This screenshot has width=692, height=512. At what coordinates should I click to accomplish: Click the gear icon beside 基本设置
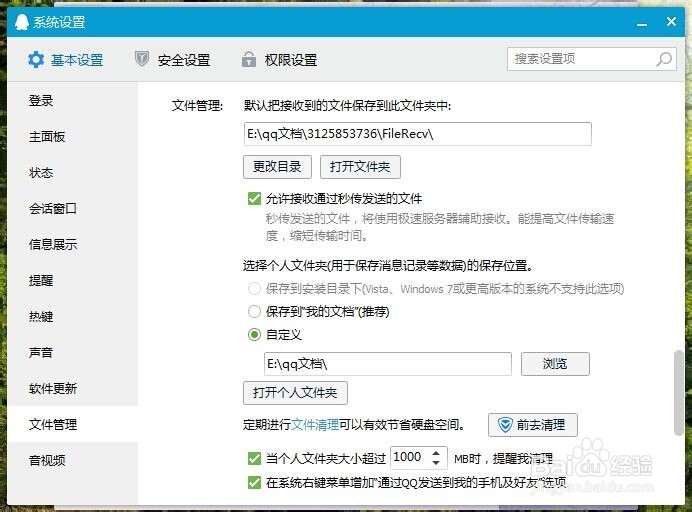36,60
